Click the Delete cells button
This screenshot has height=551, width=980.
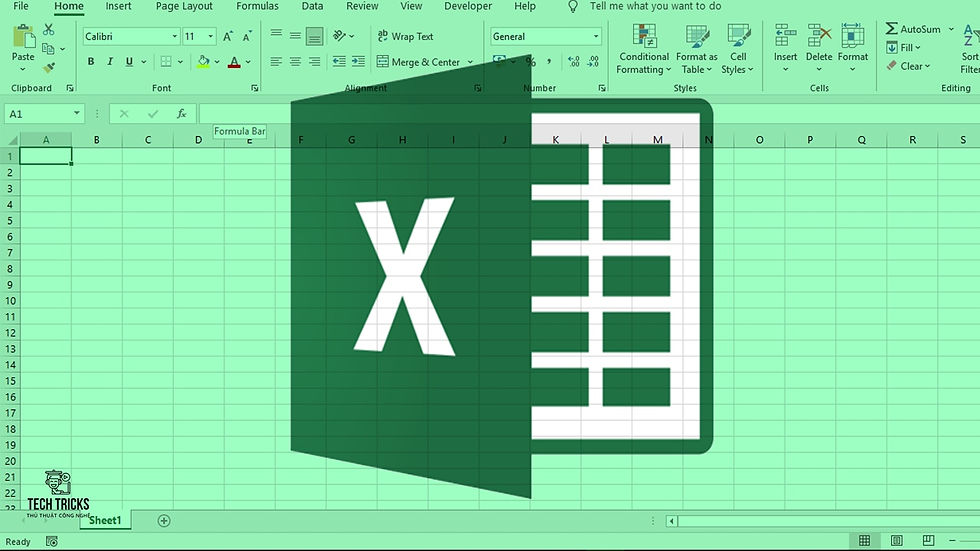pos(819,48)
